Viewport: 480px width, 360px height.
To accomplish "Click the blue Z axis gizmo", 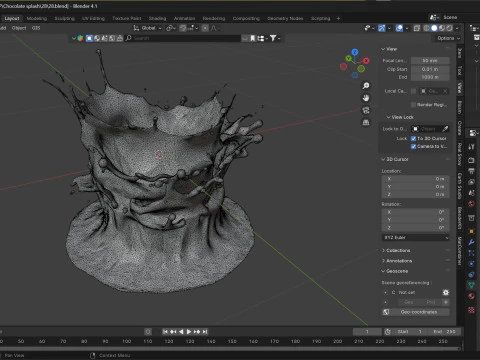I will [355, 52].
